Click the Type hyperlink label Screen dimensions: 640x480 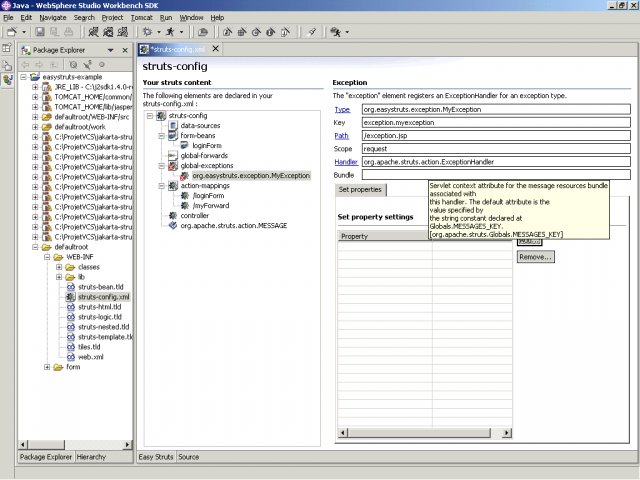click(x=342, y=109)
